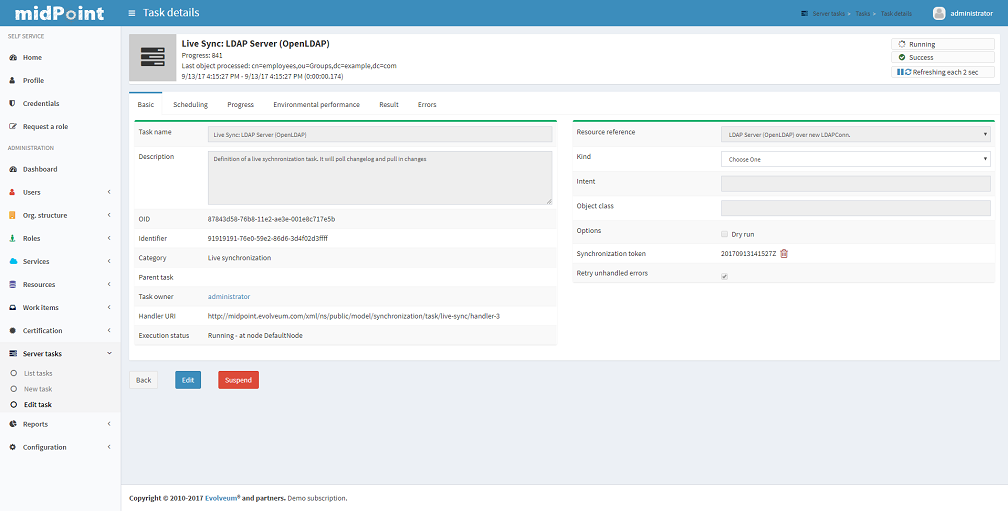1008x511 pixels.
Task: Click the Refreshing each 2 sec pause icon
Action: pos(900,72)
